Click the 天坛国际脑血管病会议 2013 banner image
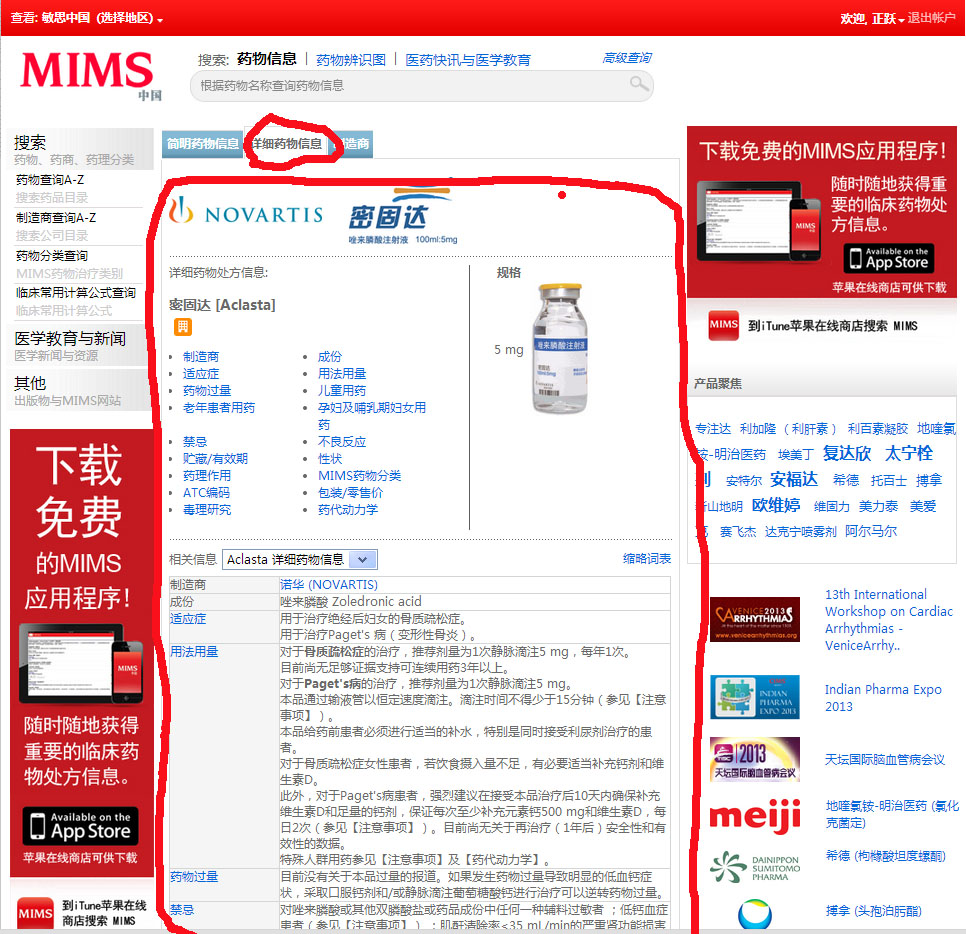 click(755, 759)
